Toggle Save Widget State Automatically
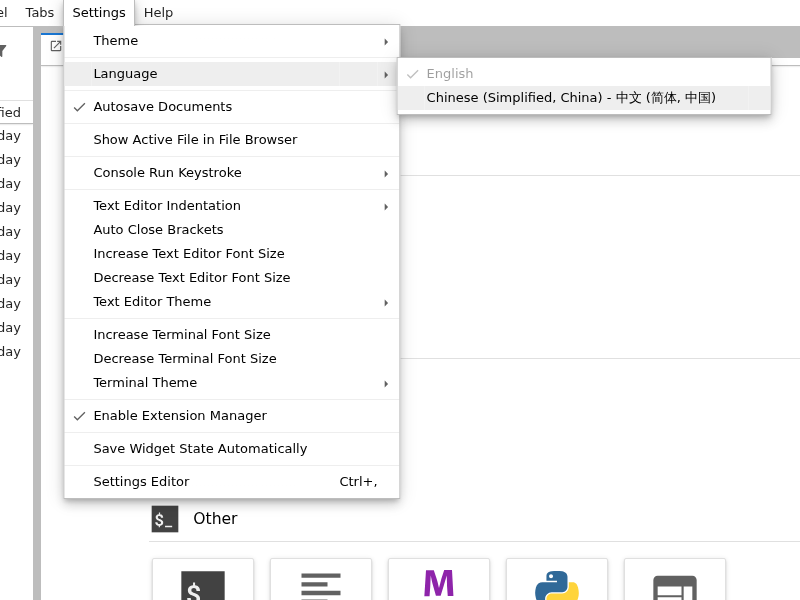Screen dimensions: 800x600 [232, 449]
